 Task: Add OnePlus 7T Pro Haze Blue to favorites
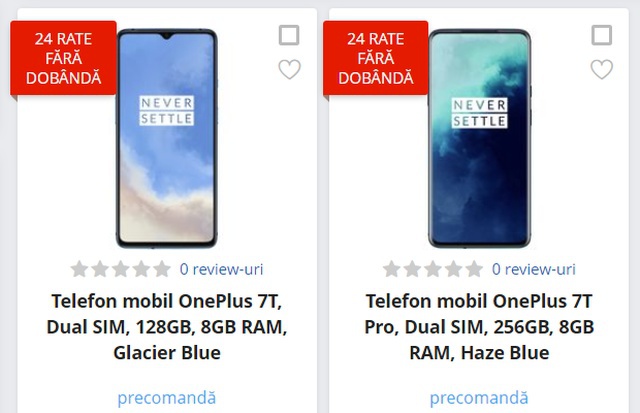602,69
